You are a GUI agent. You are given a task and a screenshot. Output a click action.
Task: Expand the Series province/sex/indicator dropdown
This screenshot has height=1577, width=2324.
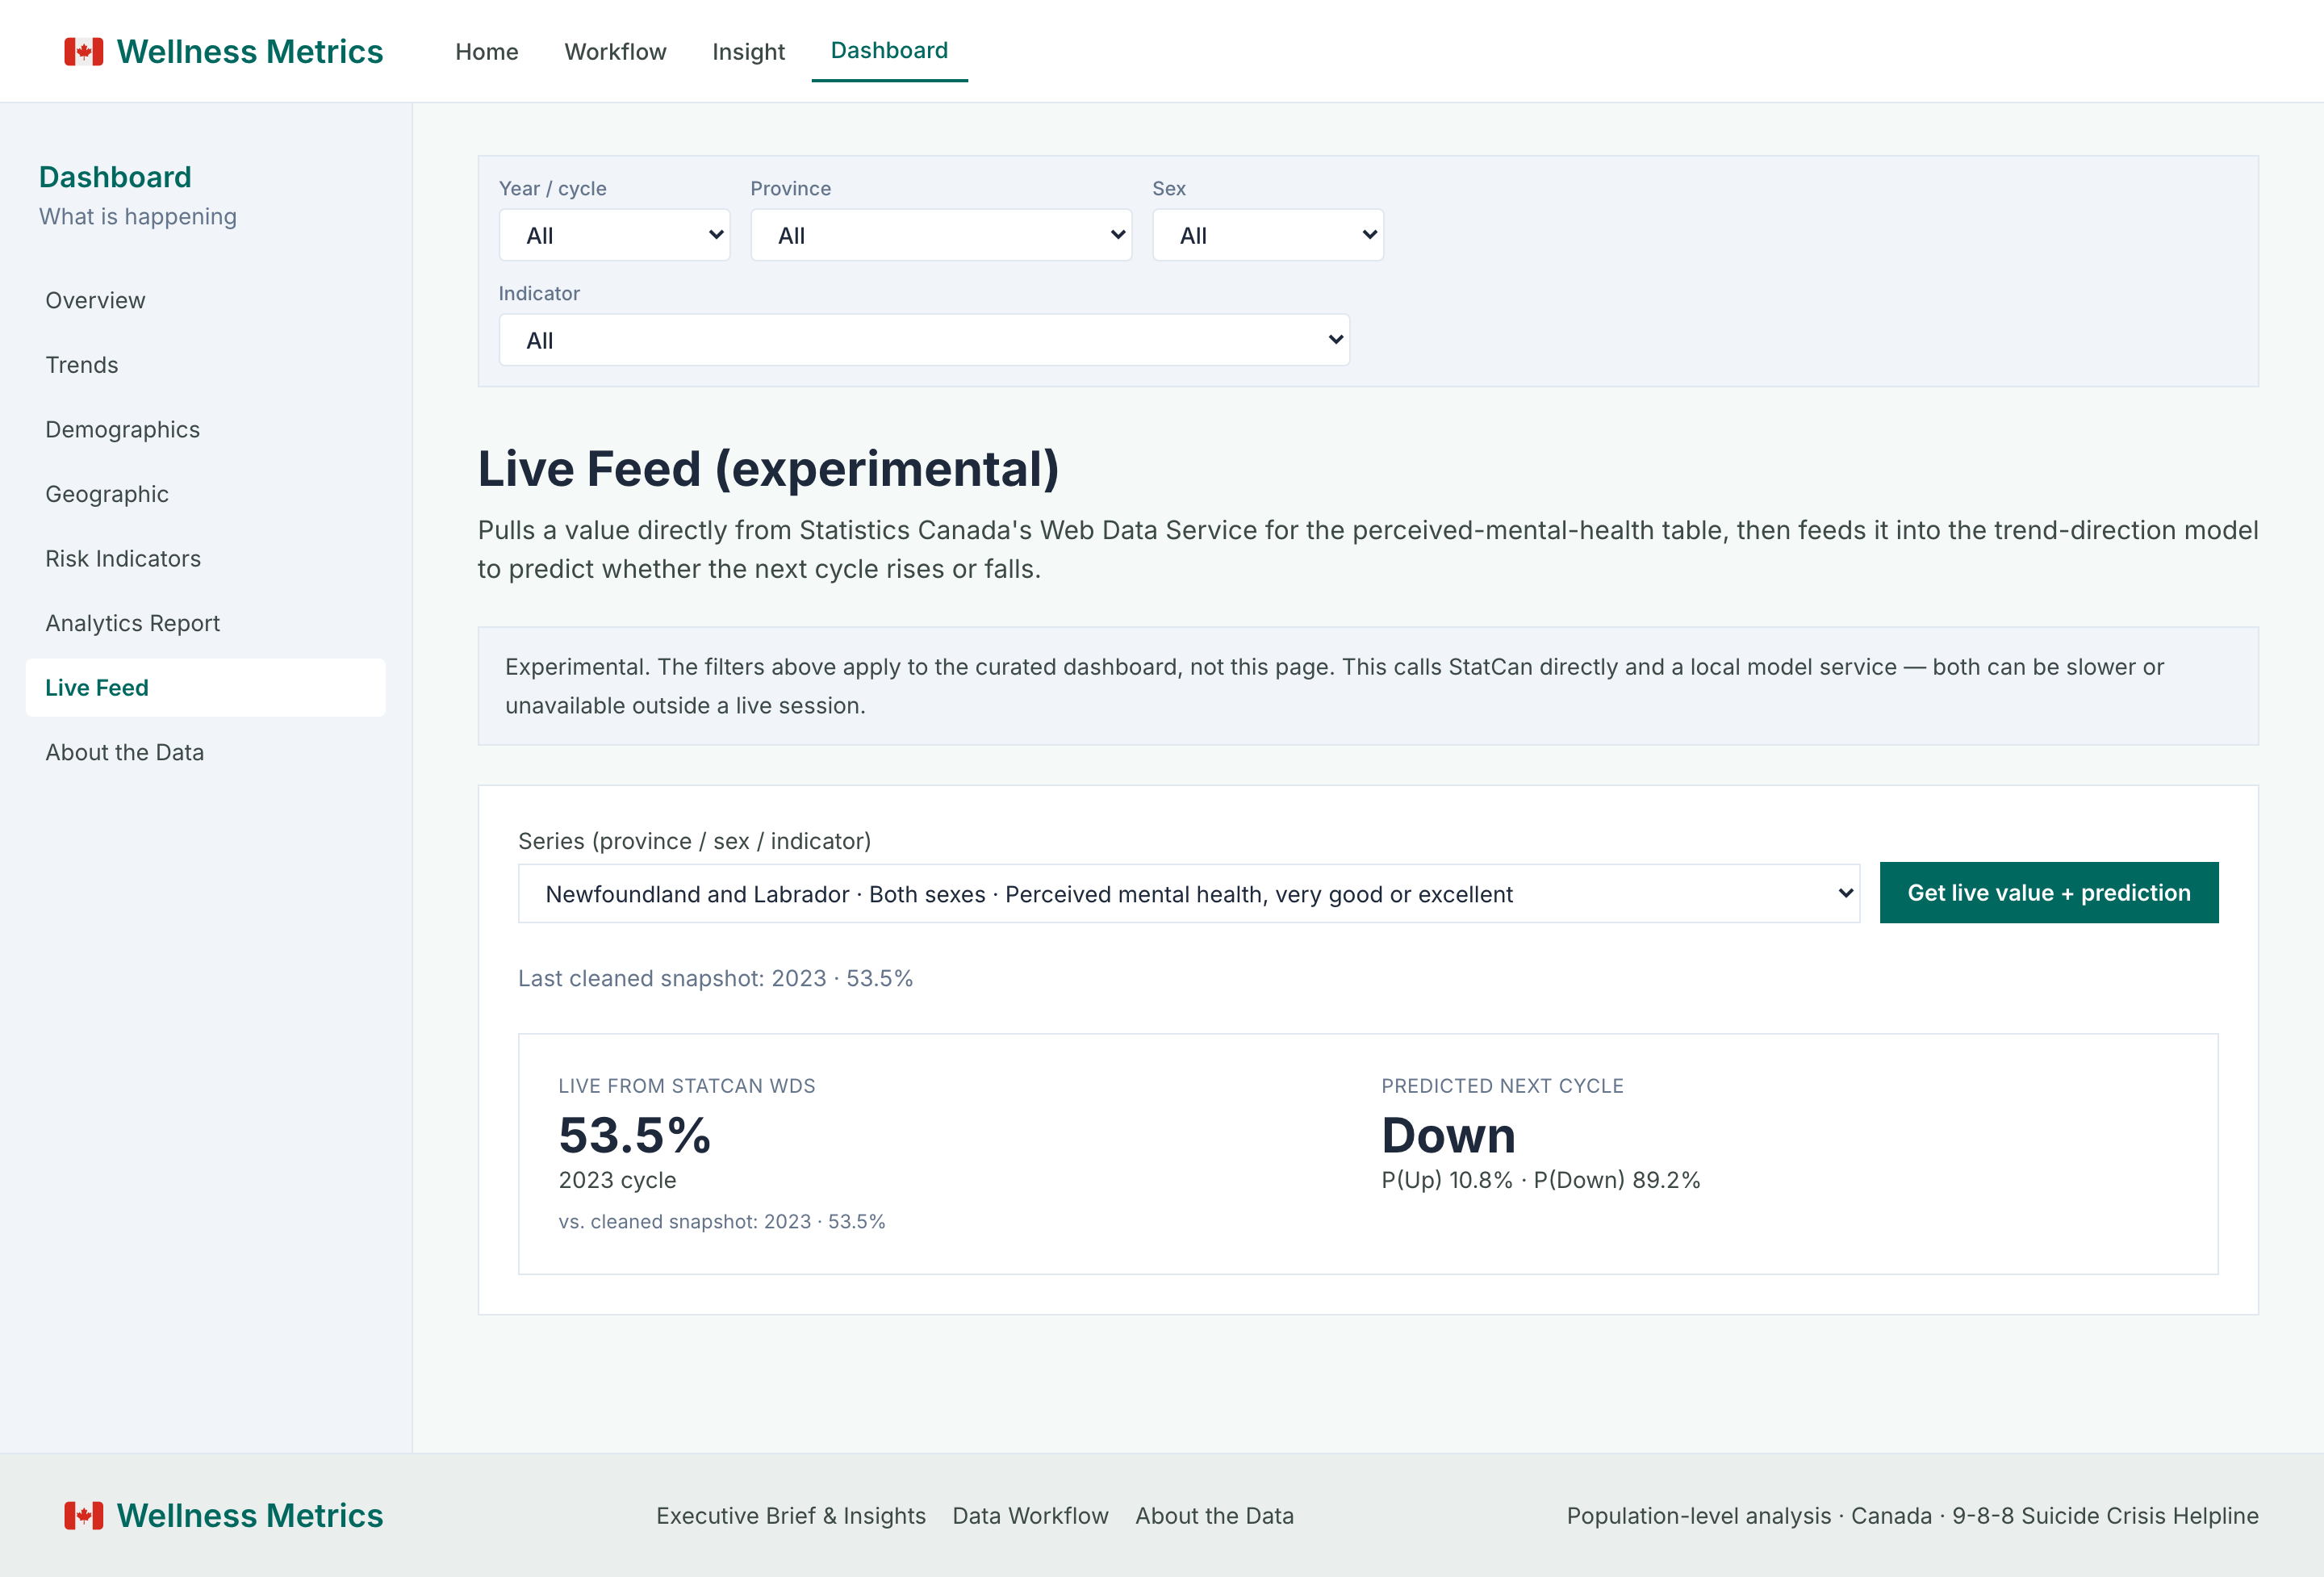tap(1189, 894)
